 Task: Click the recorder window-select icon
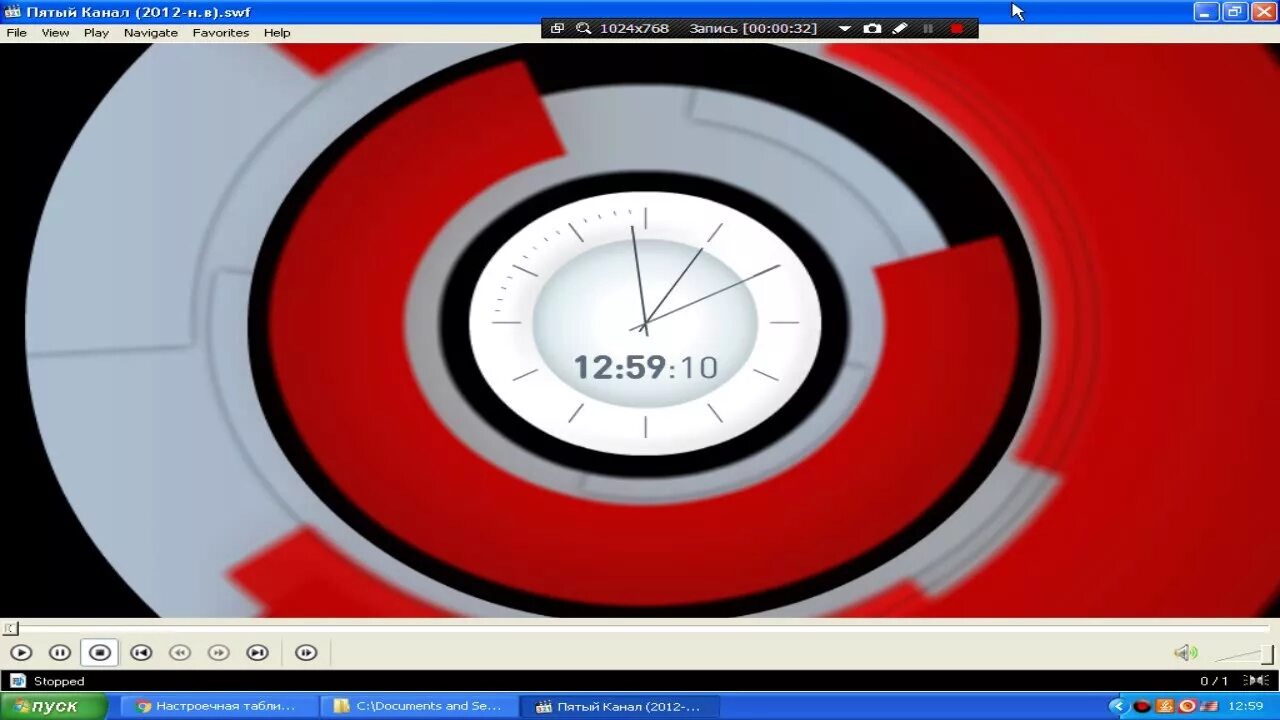557,28
